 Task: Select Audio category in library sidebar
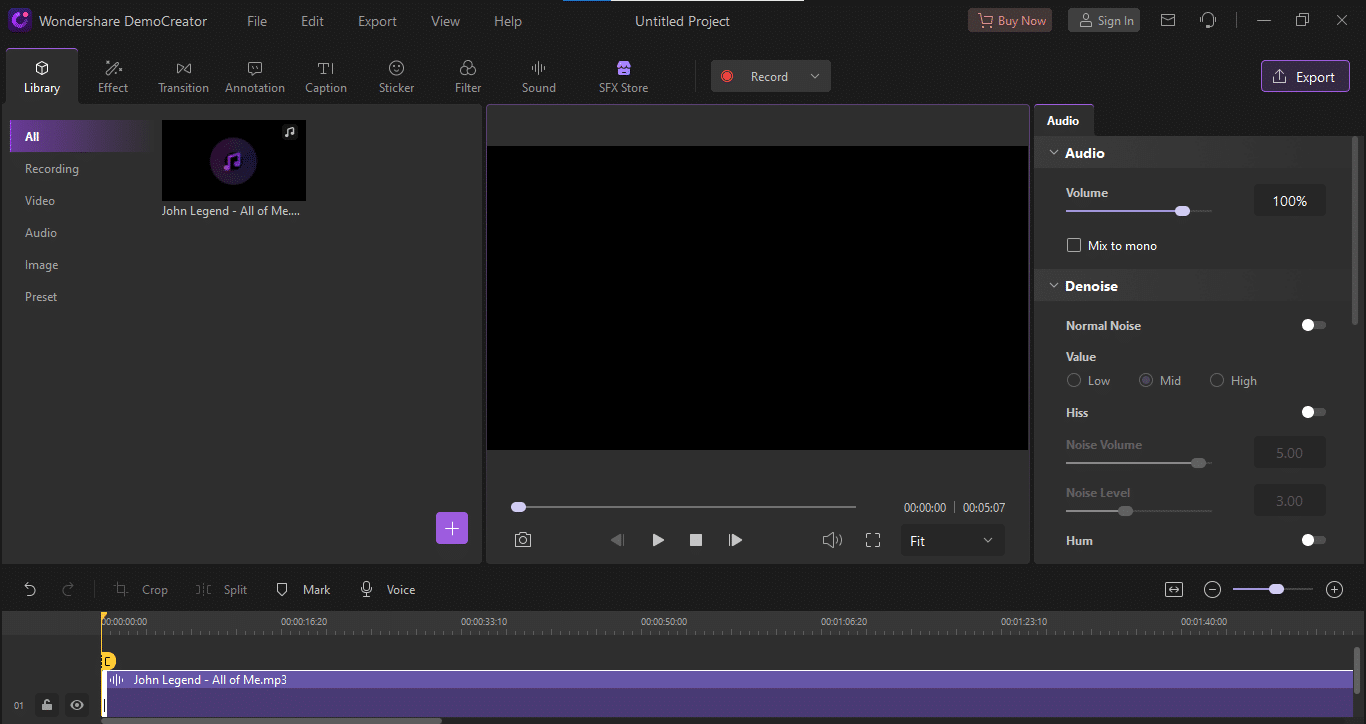pos(41,233)
